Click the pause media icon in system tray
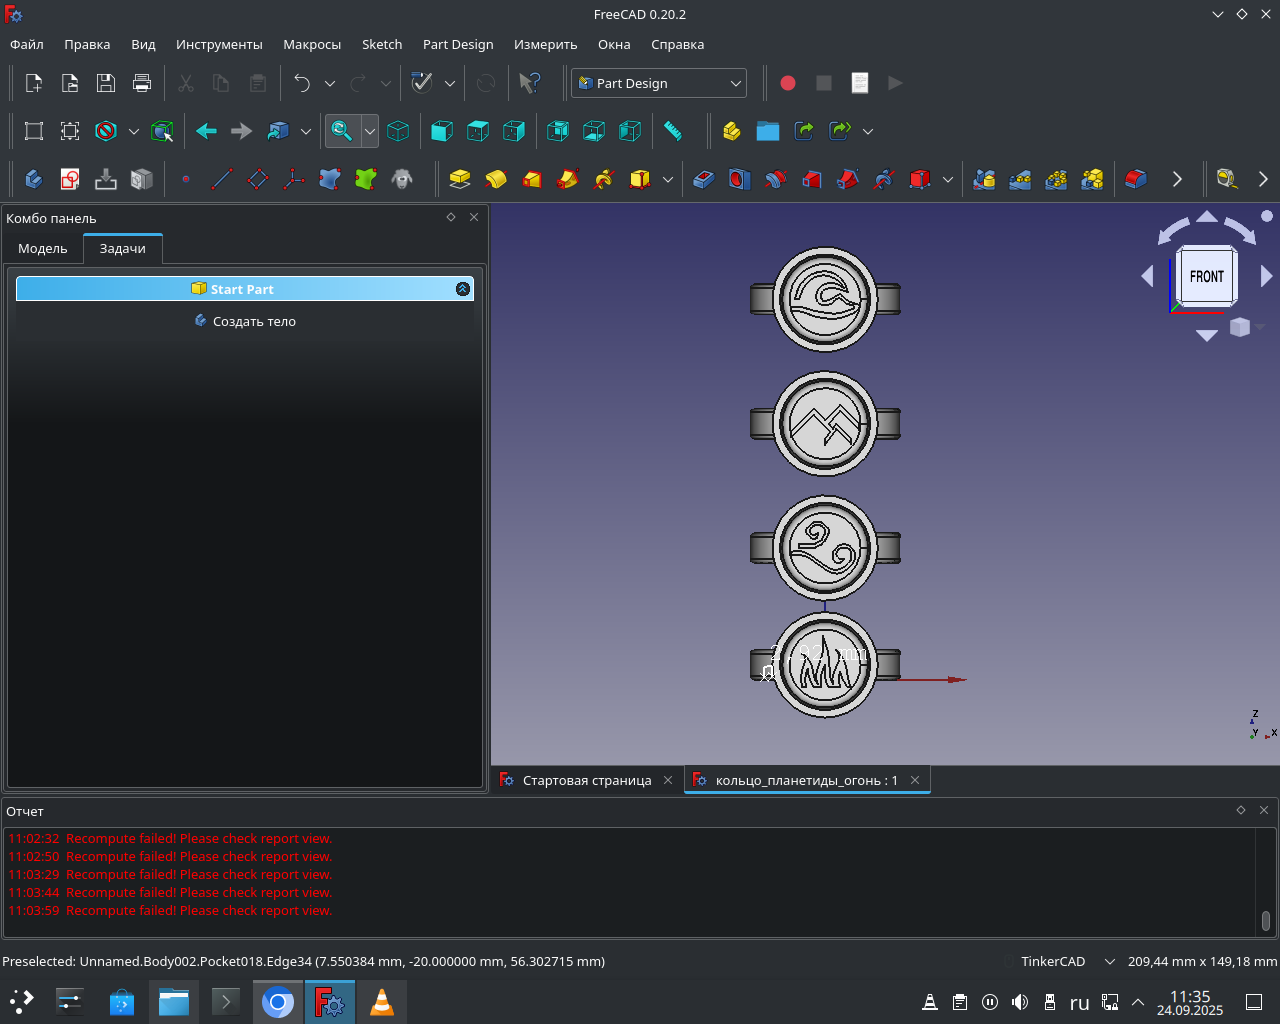The height and width of the screenshot is (1024, 1280). click(x=990, y=1002)
